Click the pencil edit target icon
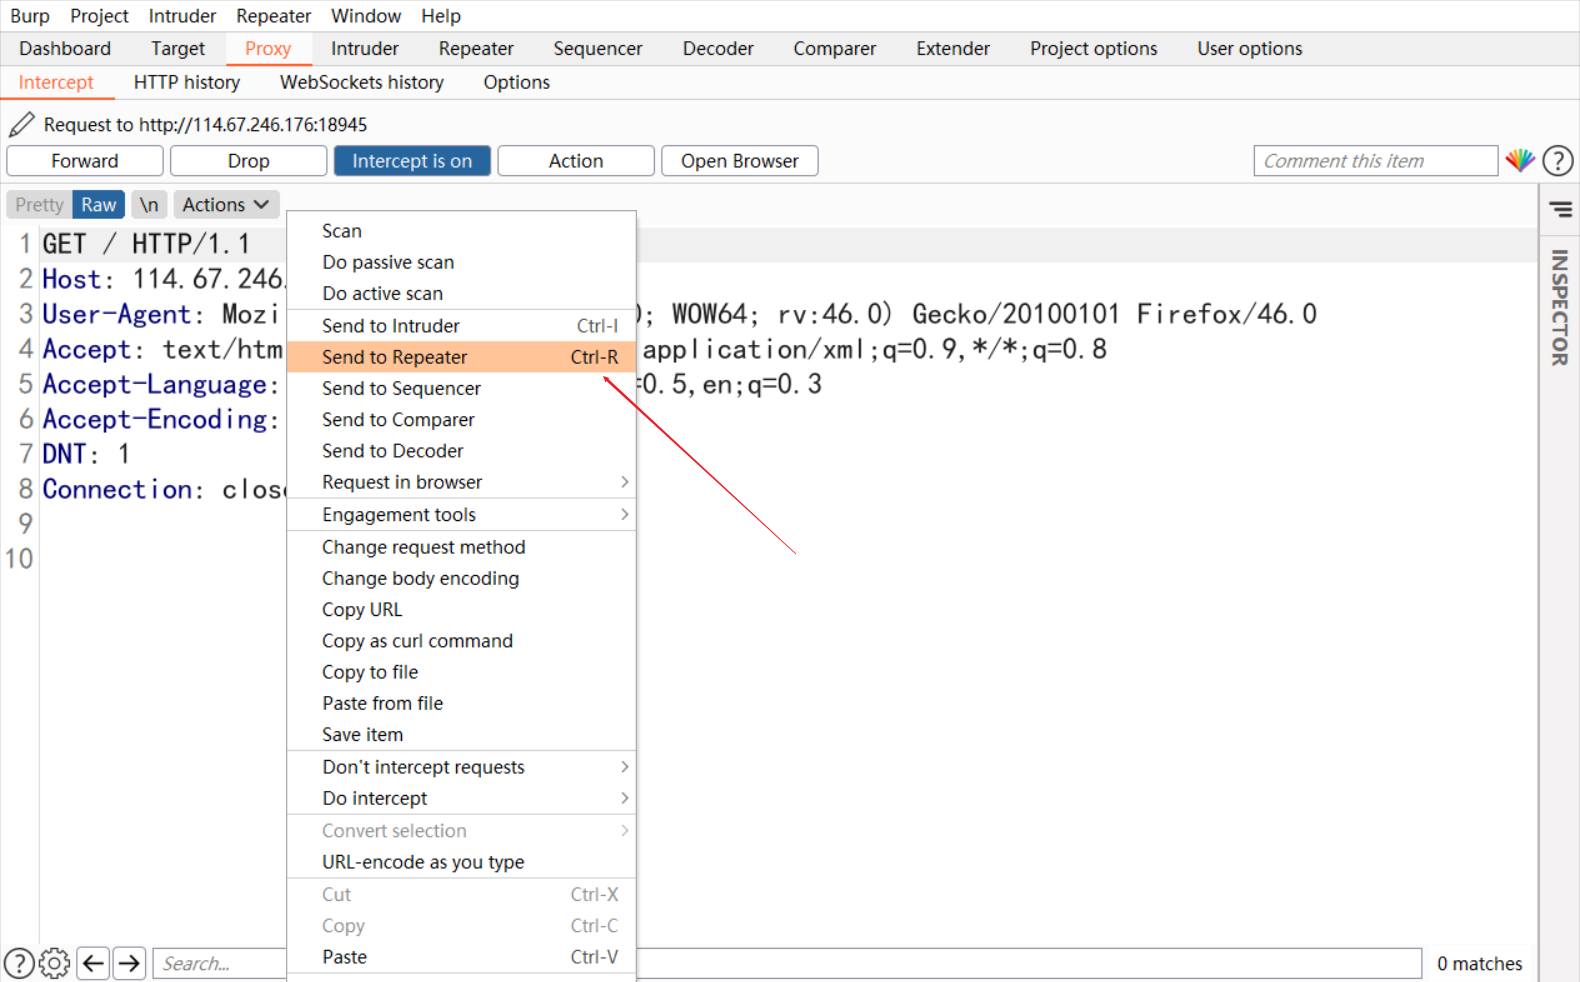Viewport: 1580px width, 982px height. (21, 124)
